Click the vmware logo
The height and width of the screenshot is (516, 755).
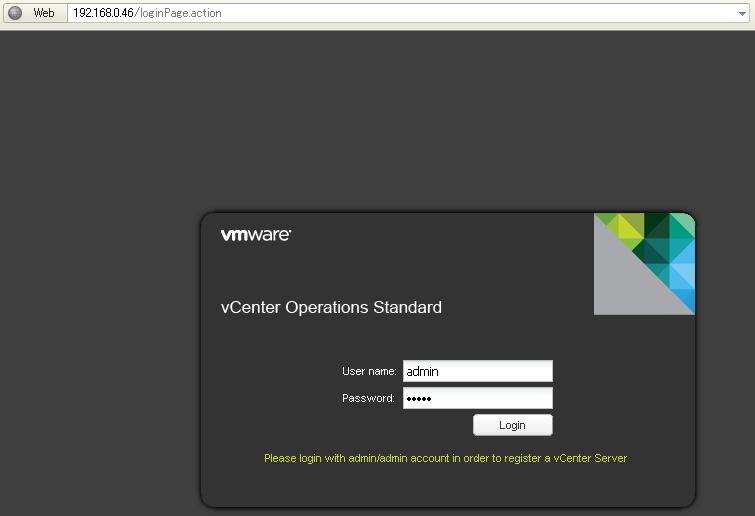coord(256,235)
